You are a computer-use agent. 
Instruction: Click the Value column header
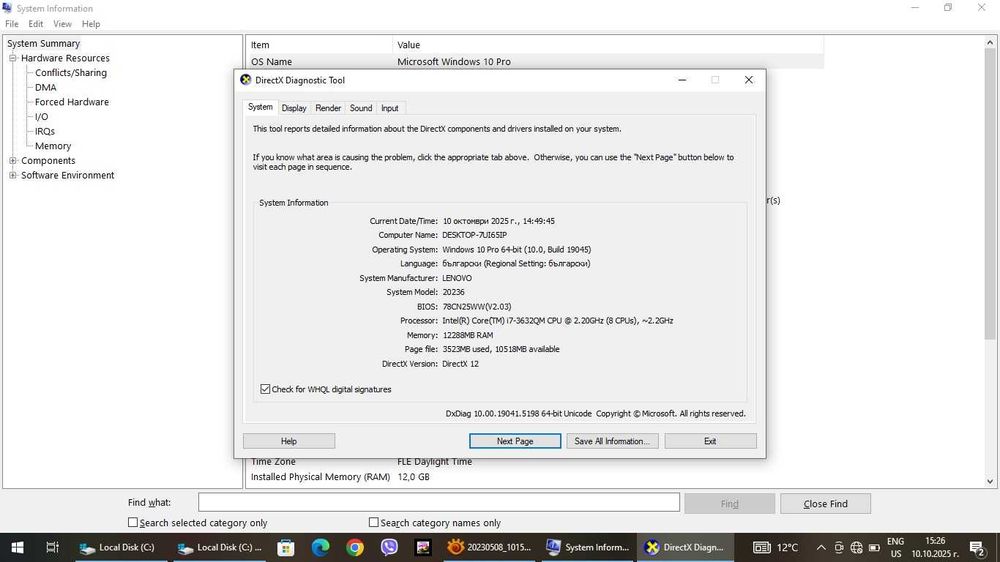(x=608, y=45)
